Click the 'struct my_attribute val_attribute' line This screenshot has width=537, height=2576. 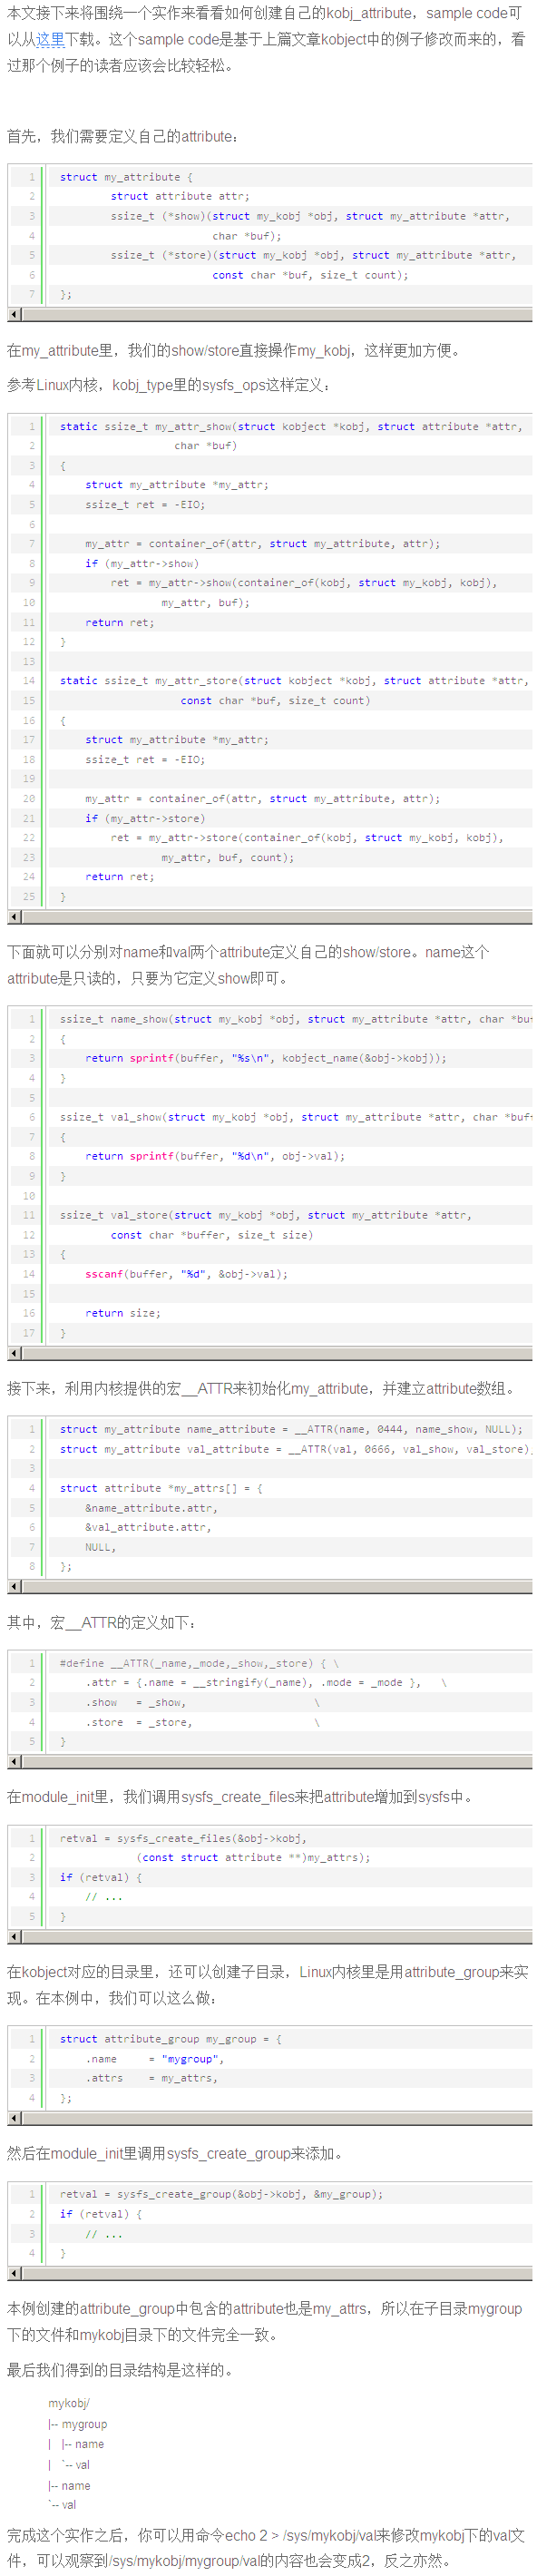(x=296, y=1449)
